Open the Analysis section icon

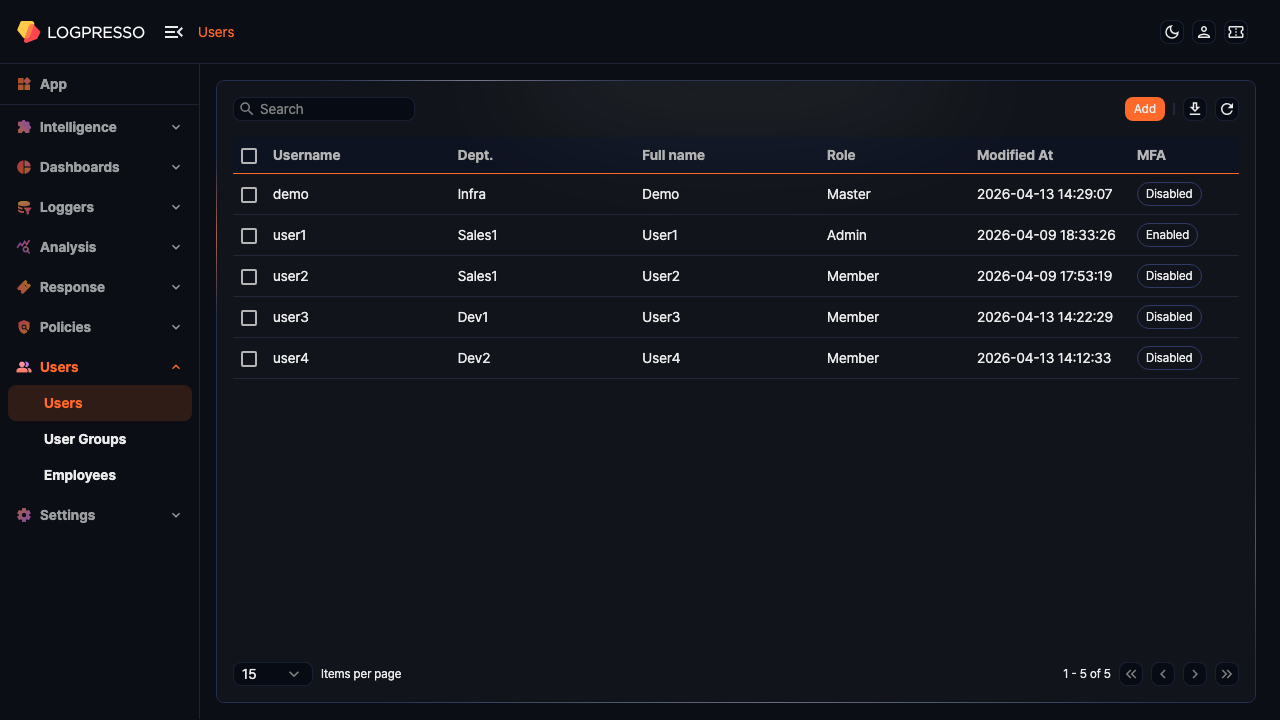pyautogui.click(x=24, y=247)
